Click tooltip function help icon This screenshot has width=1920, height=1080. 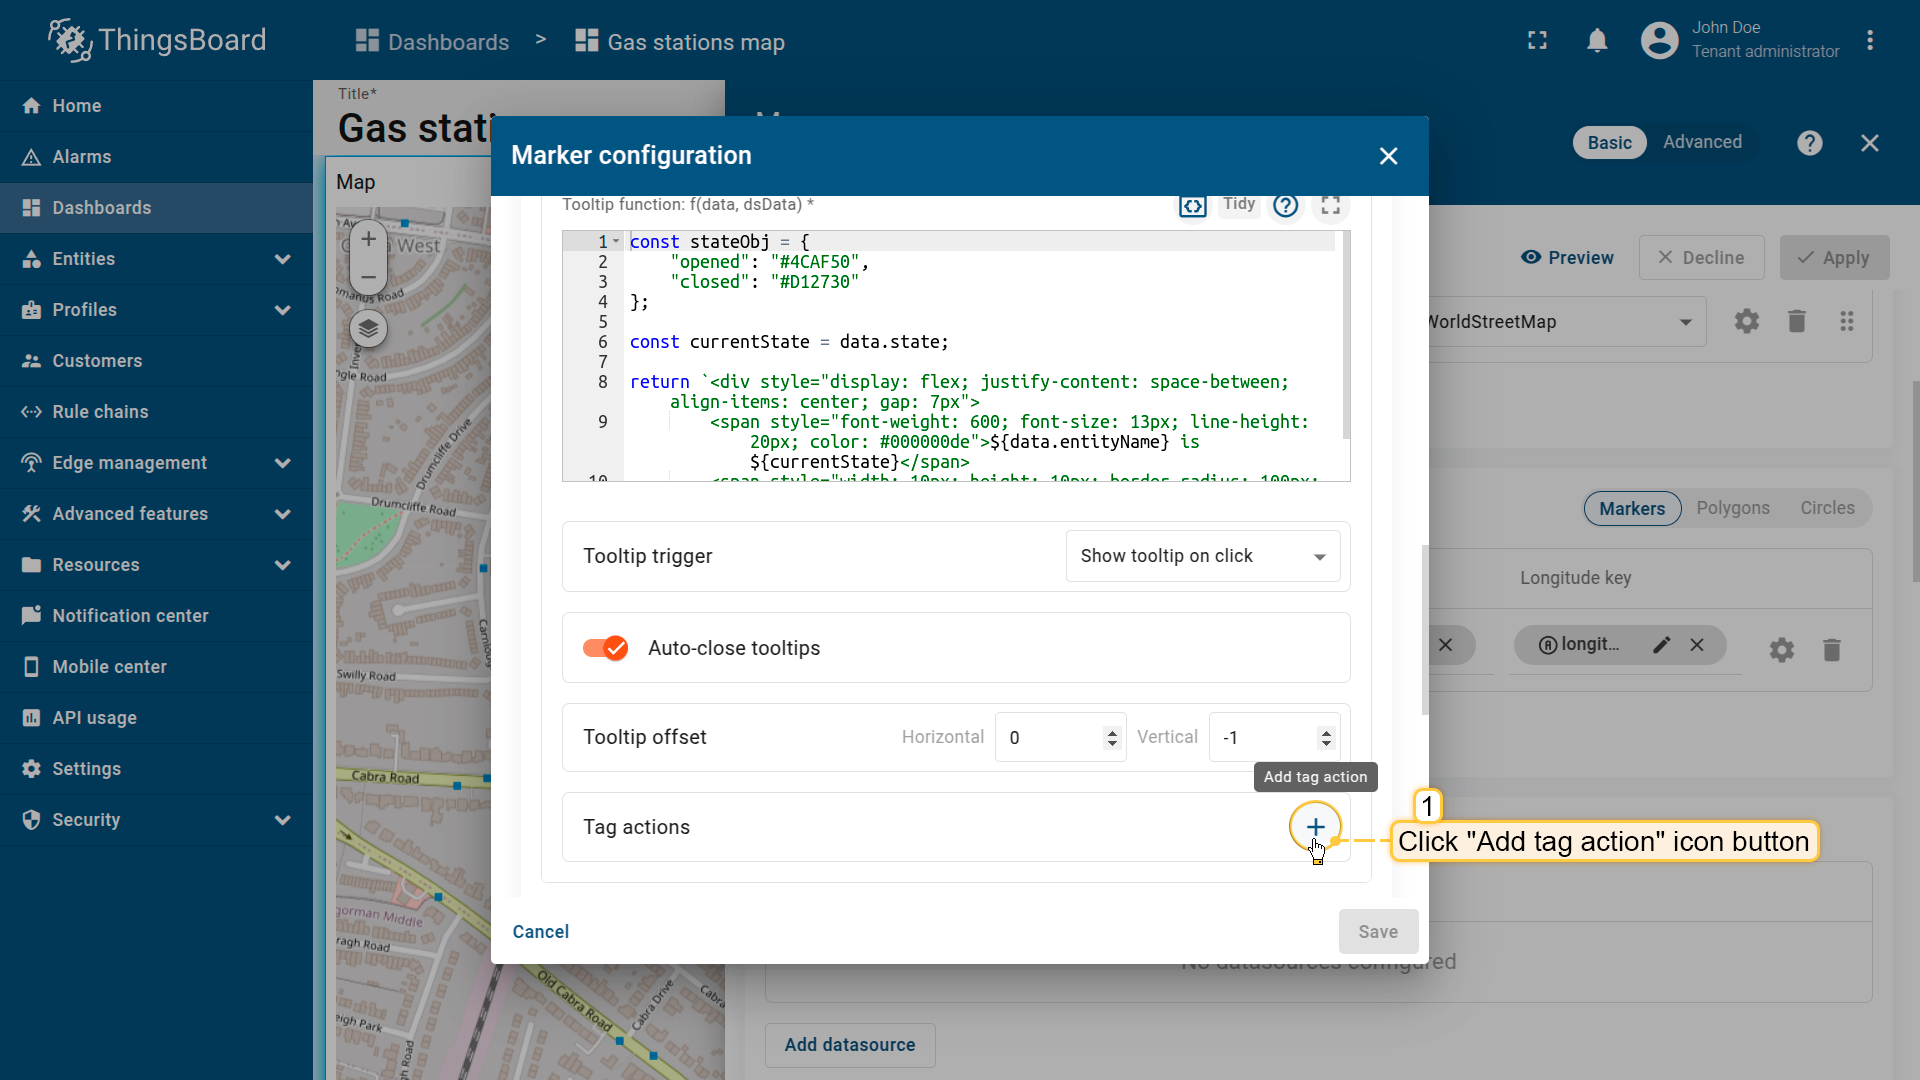[x=1285, y=205]
